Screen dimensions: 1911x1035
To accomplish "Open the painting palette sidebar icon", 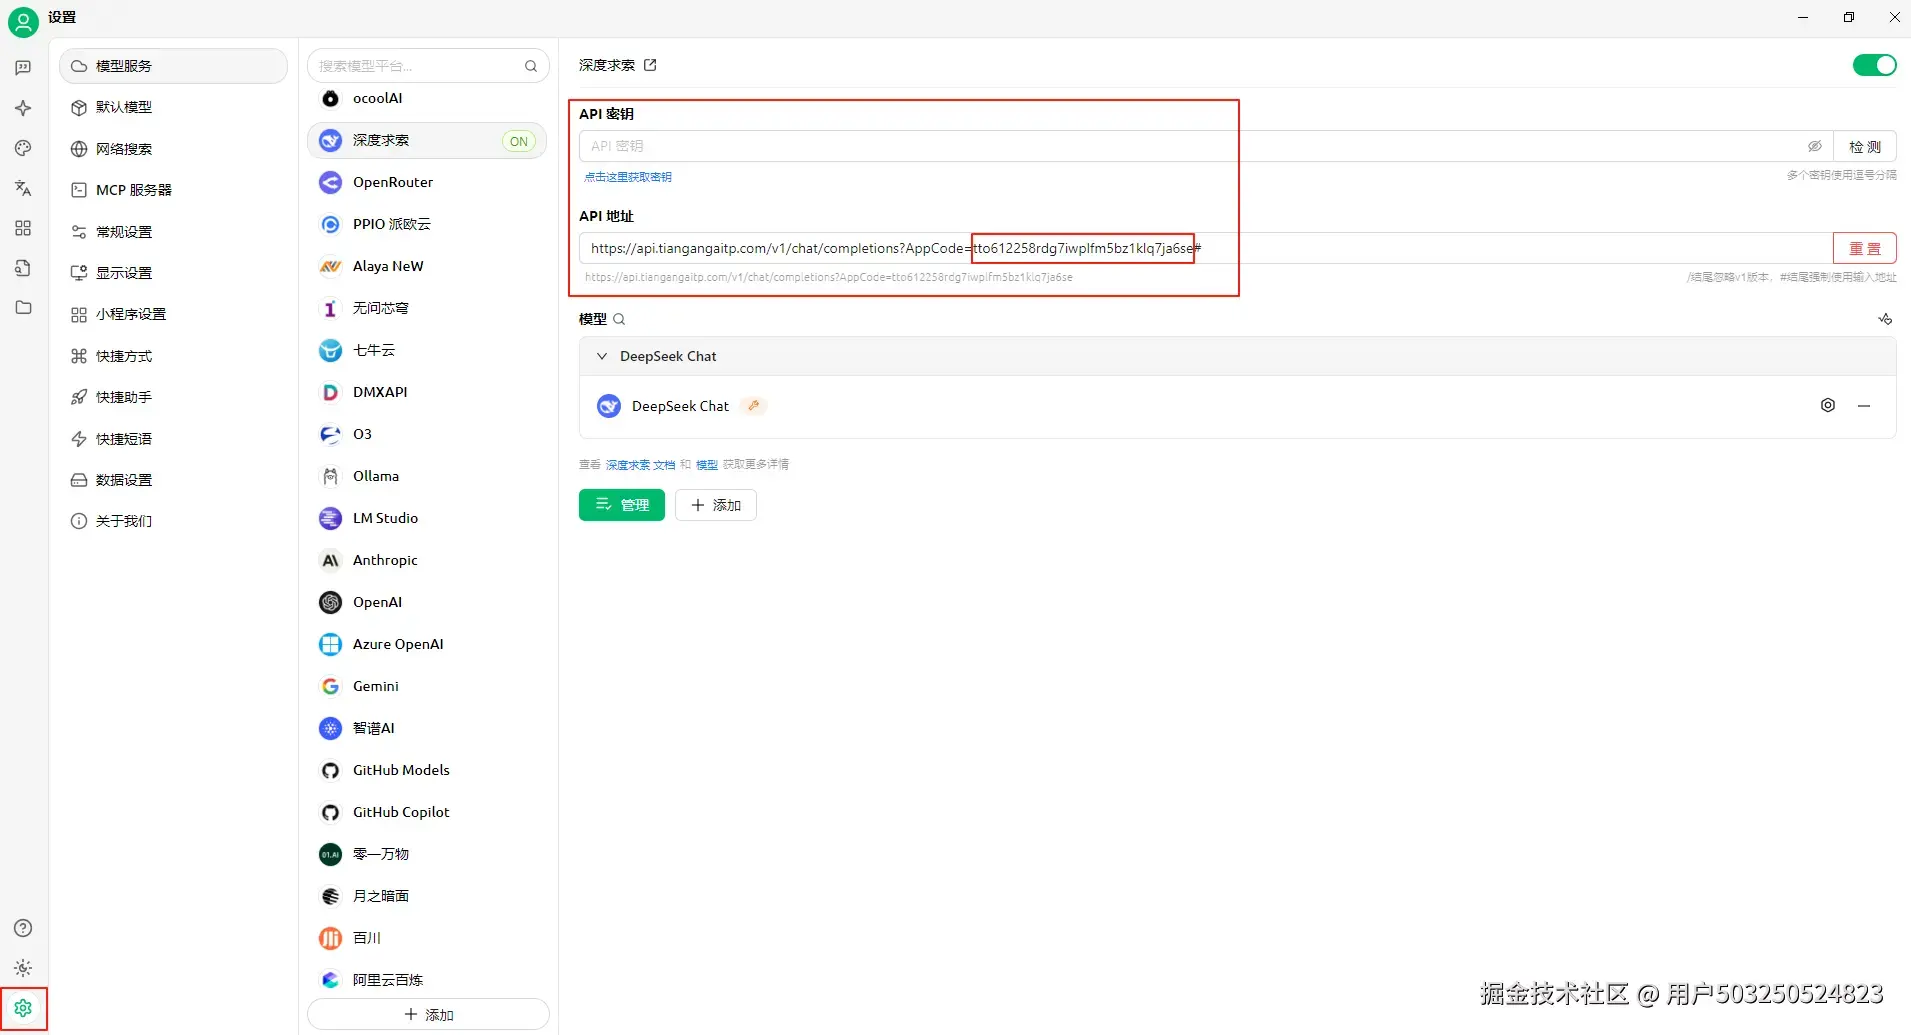I will tap(23, 148).
